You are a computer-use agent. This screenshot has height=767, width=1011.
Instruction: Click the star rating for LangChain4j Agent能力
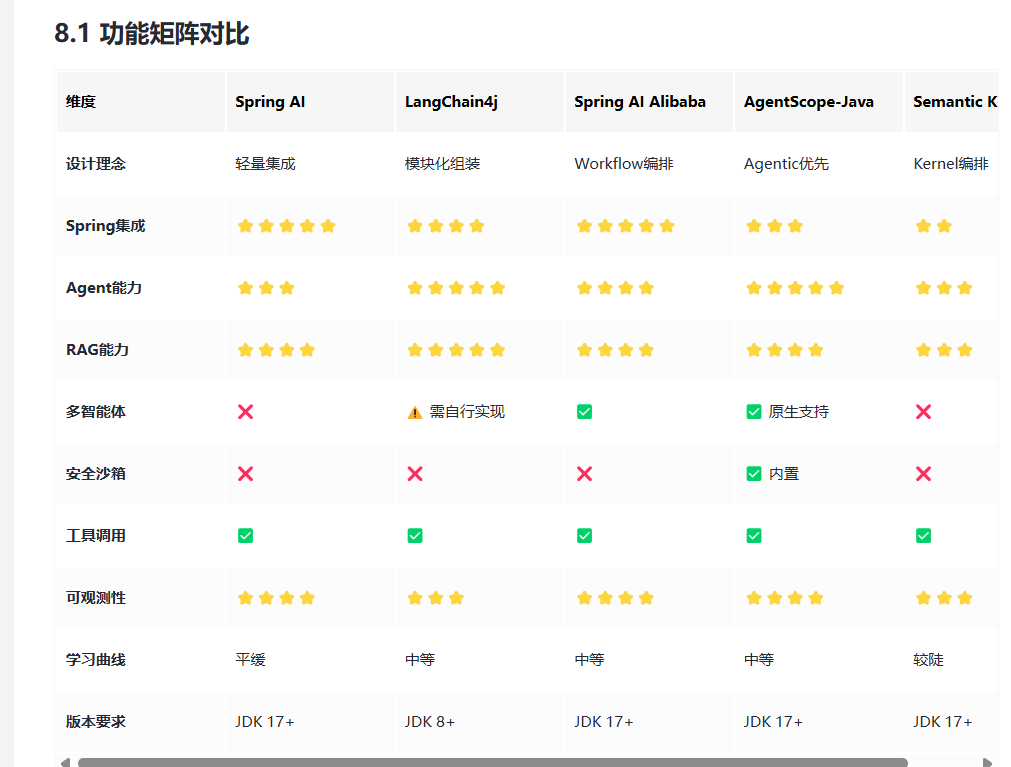456,287
